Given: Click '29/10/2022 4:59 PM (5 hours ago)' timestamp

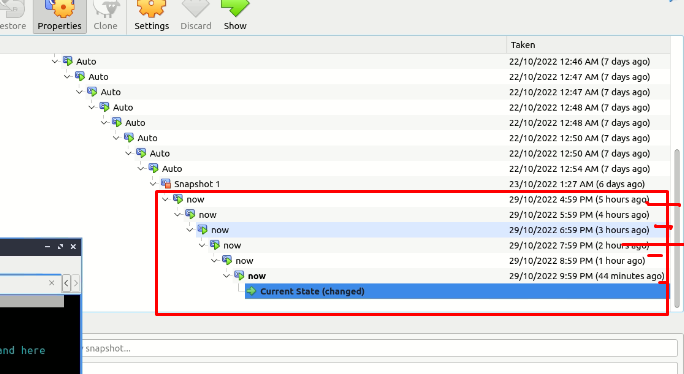Looking at the screenshot, I should pyautogui.click(x=579, y=199).
